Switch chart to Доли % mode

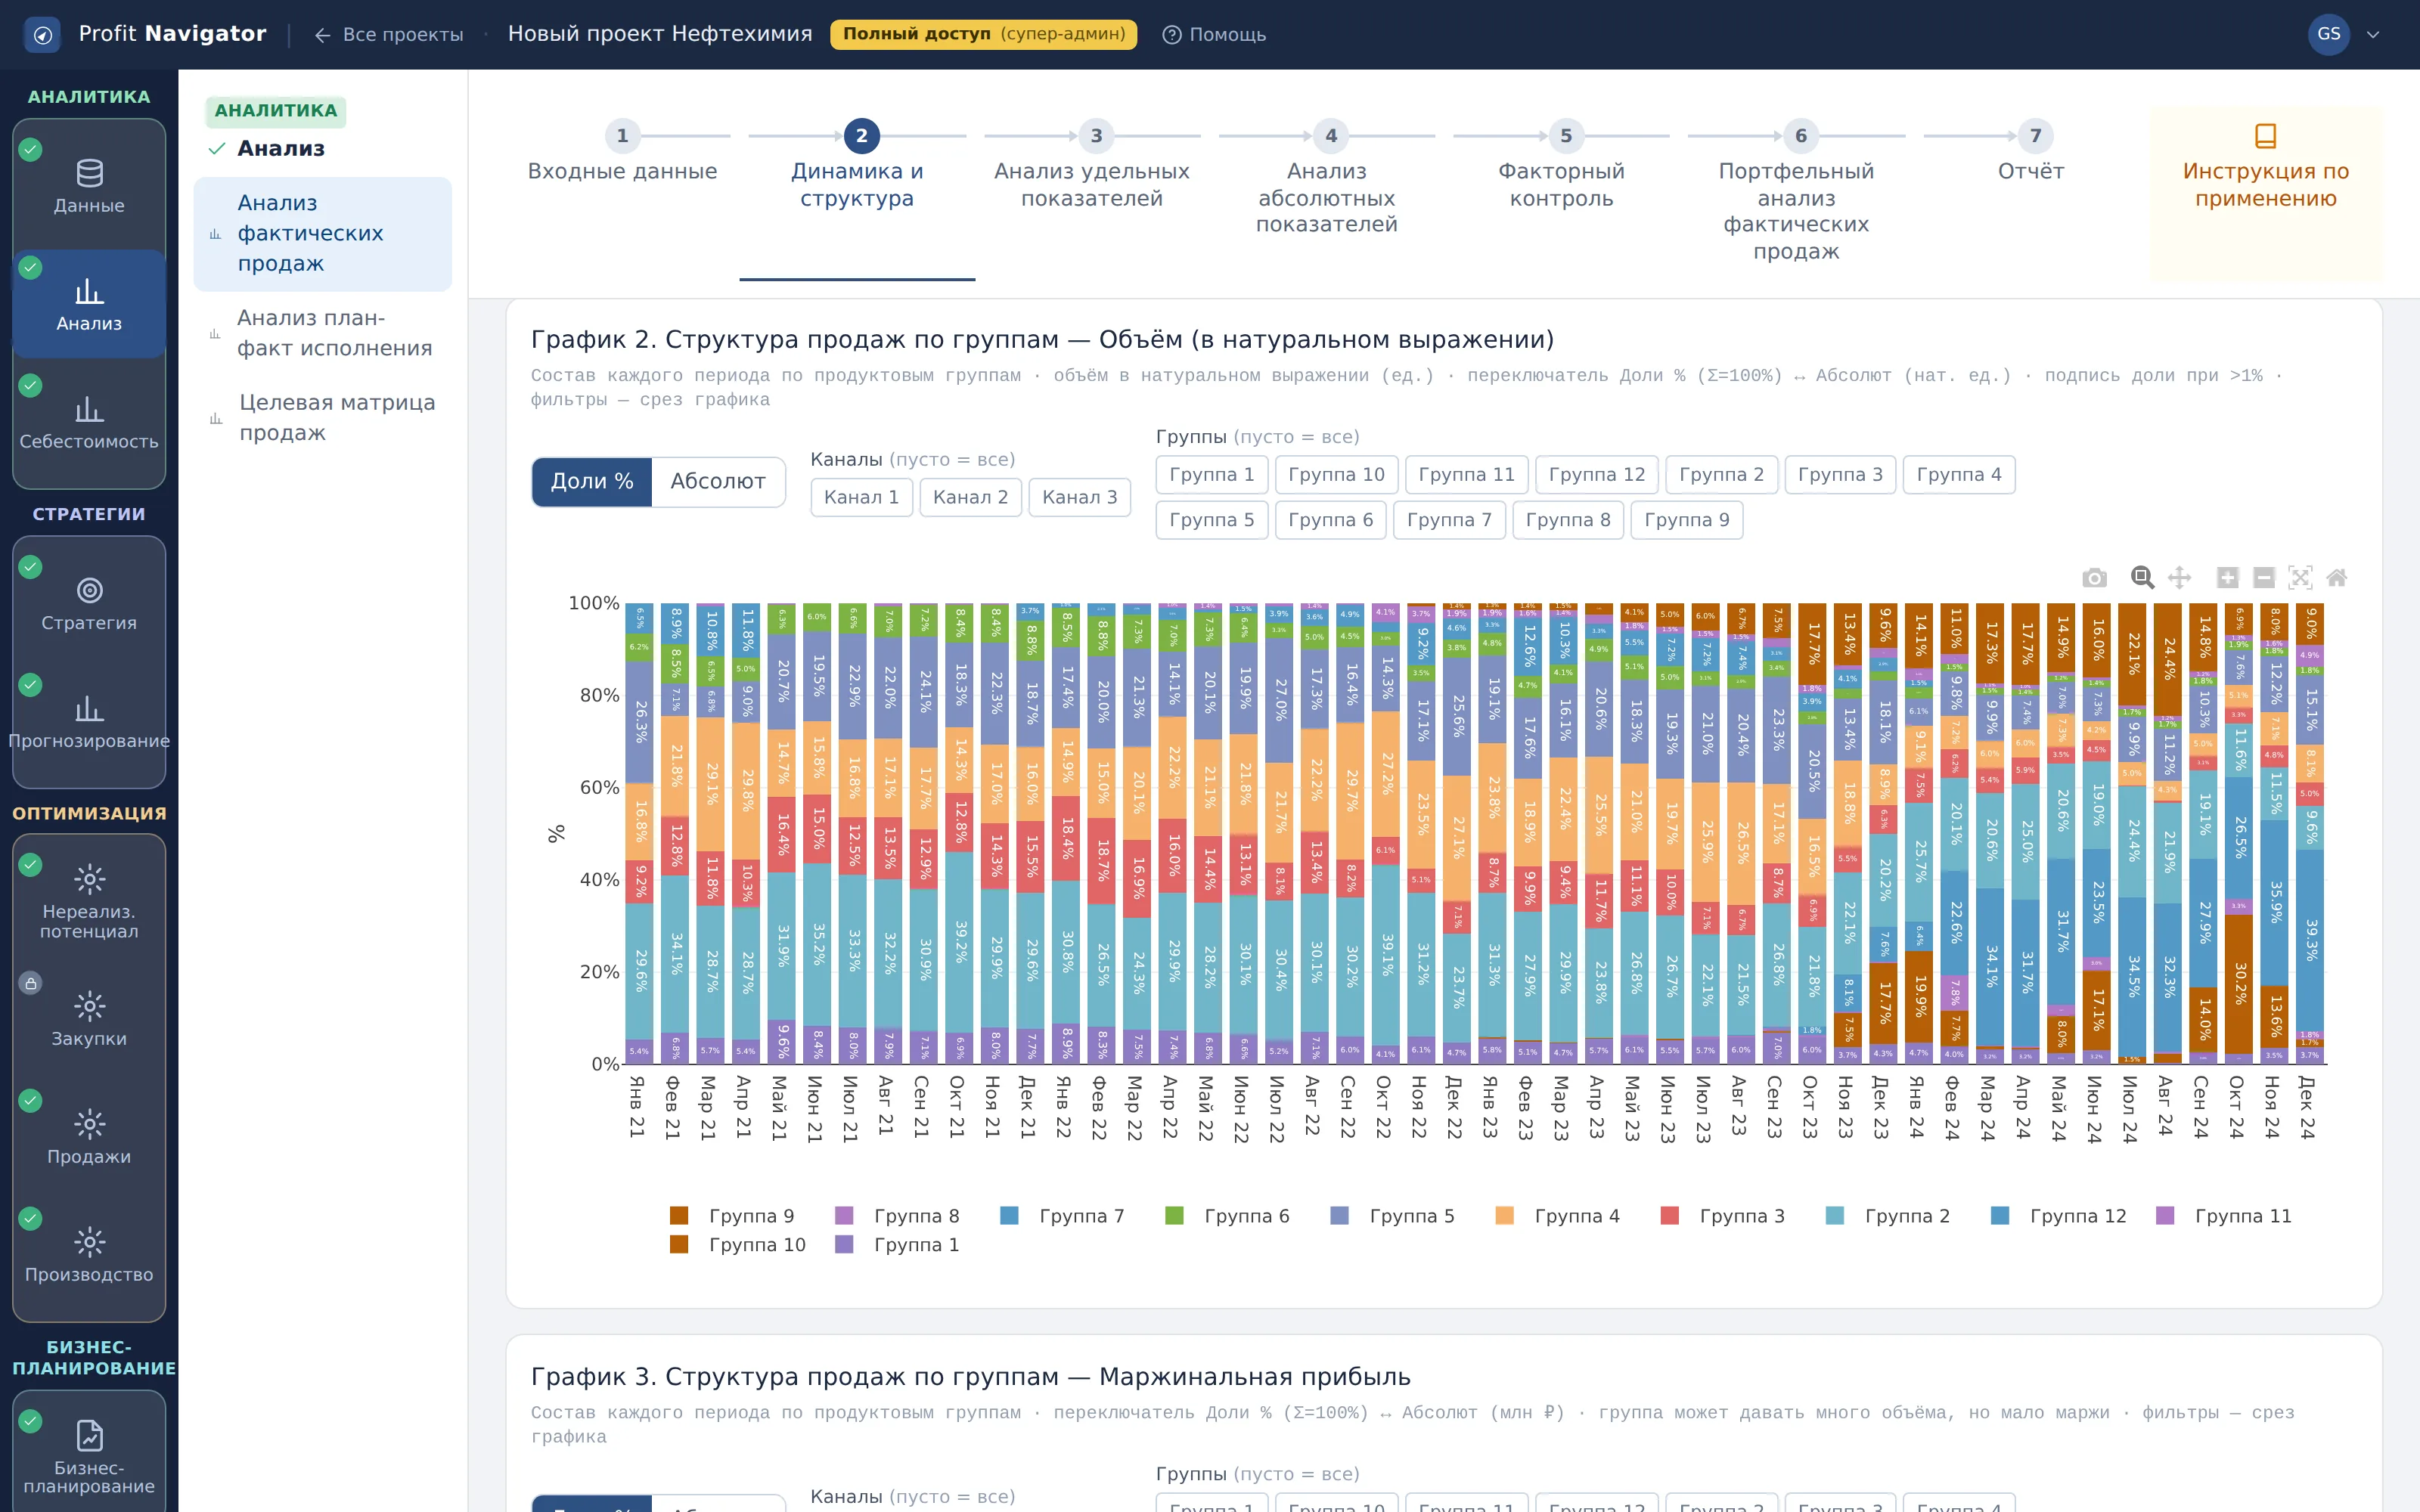pyautogui.click(x=592, y=481)
